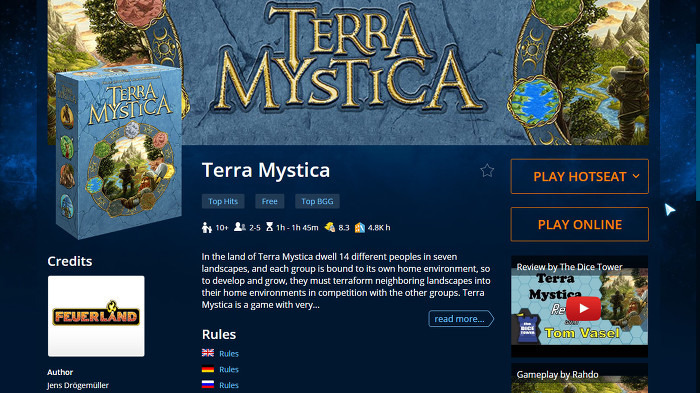Click the German flag icon

pos(208,369)
